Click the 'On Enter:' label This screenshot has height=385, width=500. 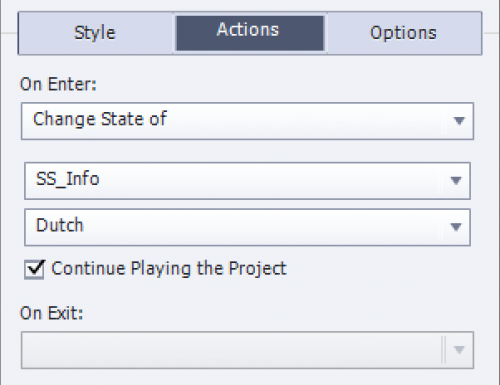(x=58, y=84)
